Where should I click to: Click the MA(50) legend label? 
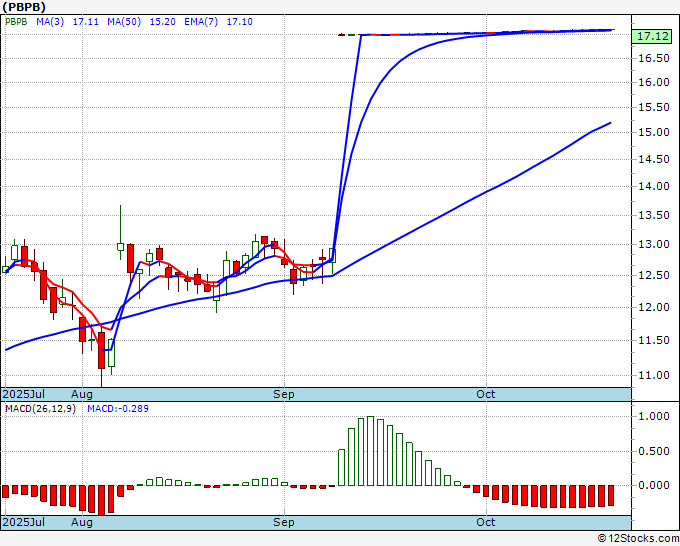tap(124, 22)
